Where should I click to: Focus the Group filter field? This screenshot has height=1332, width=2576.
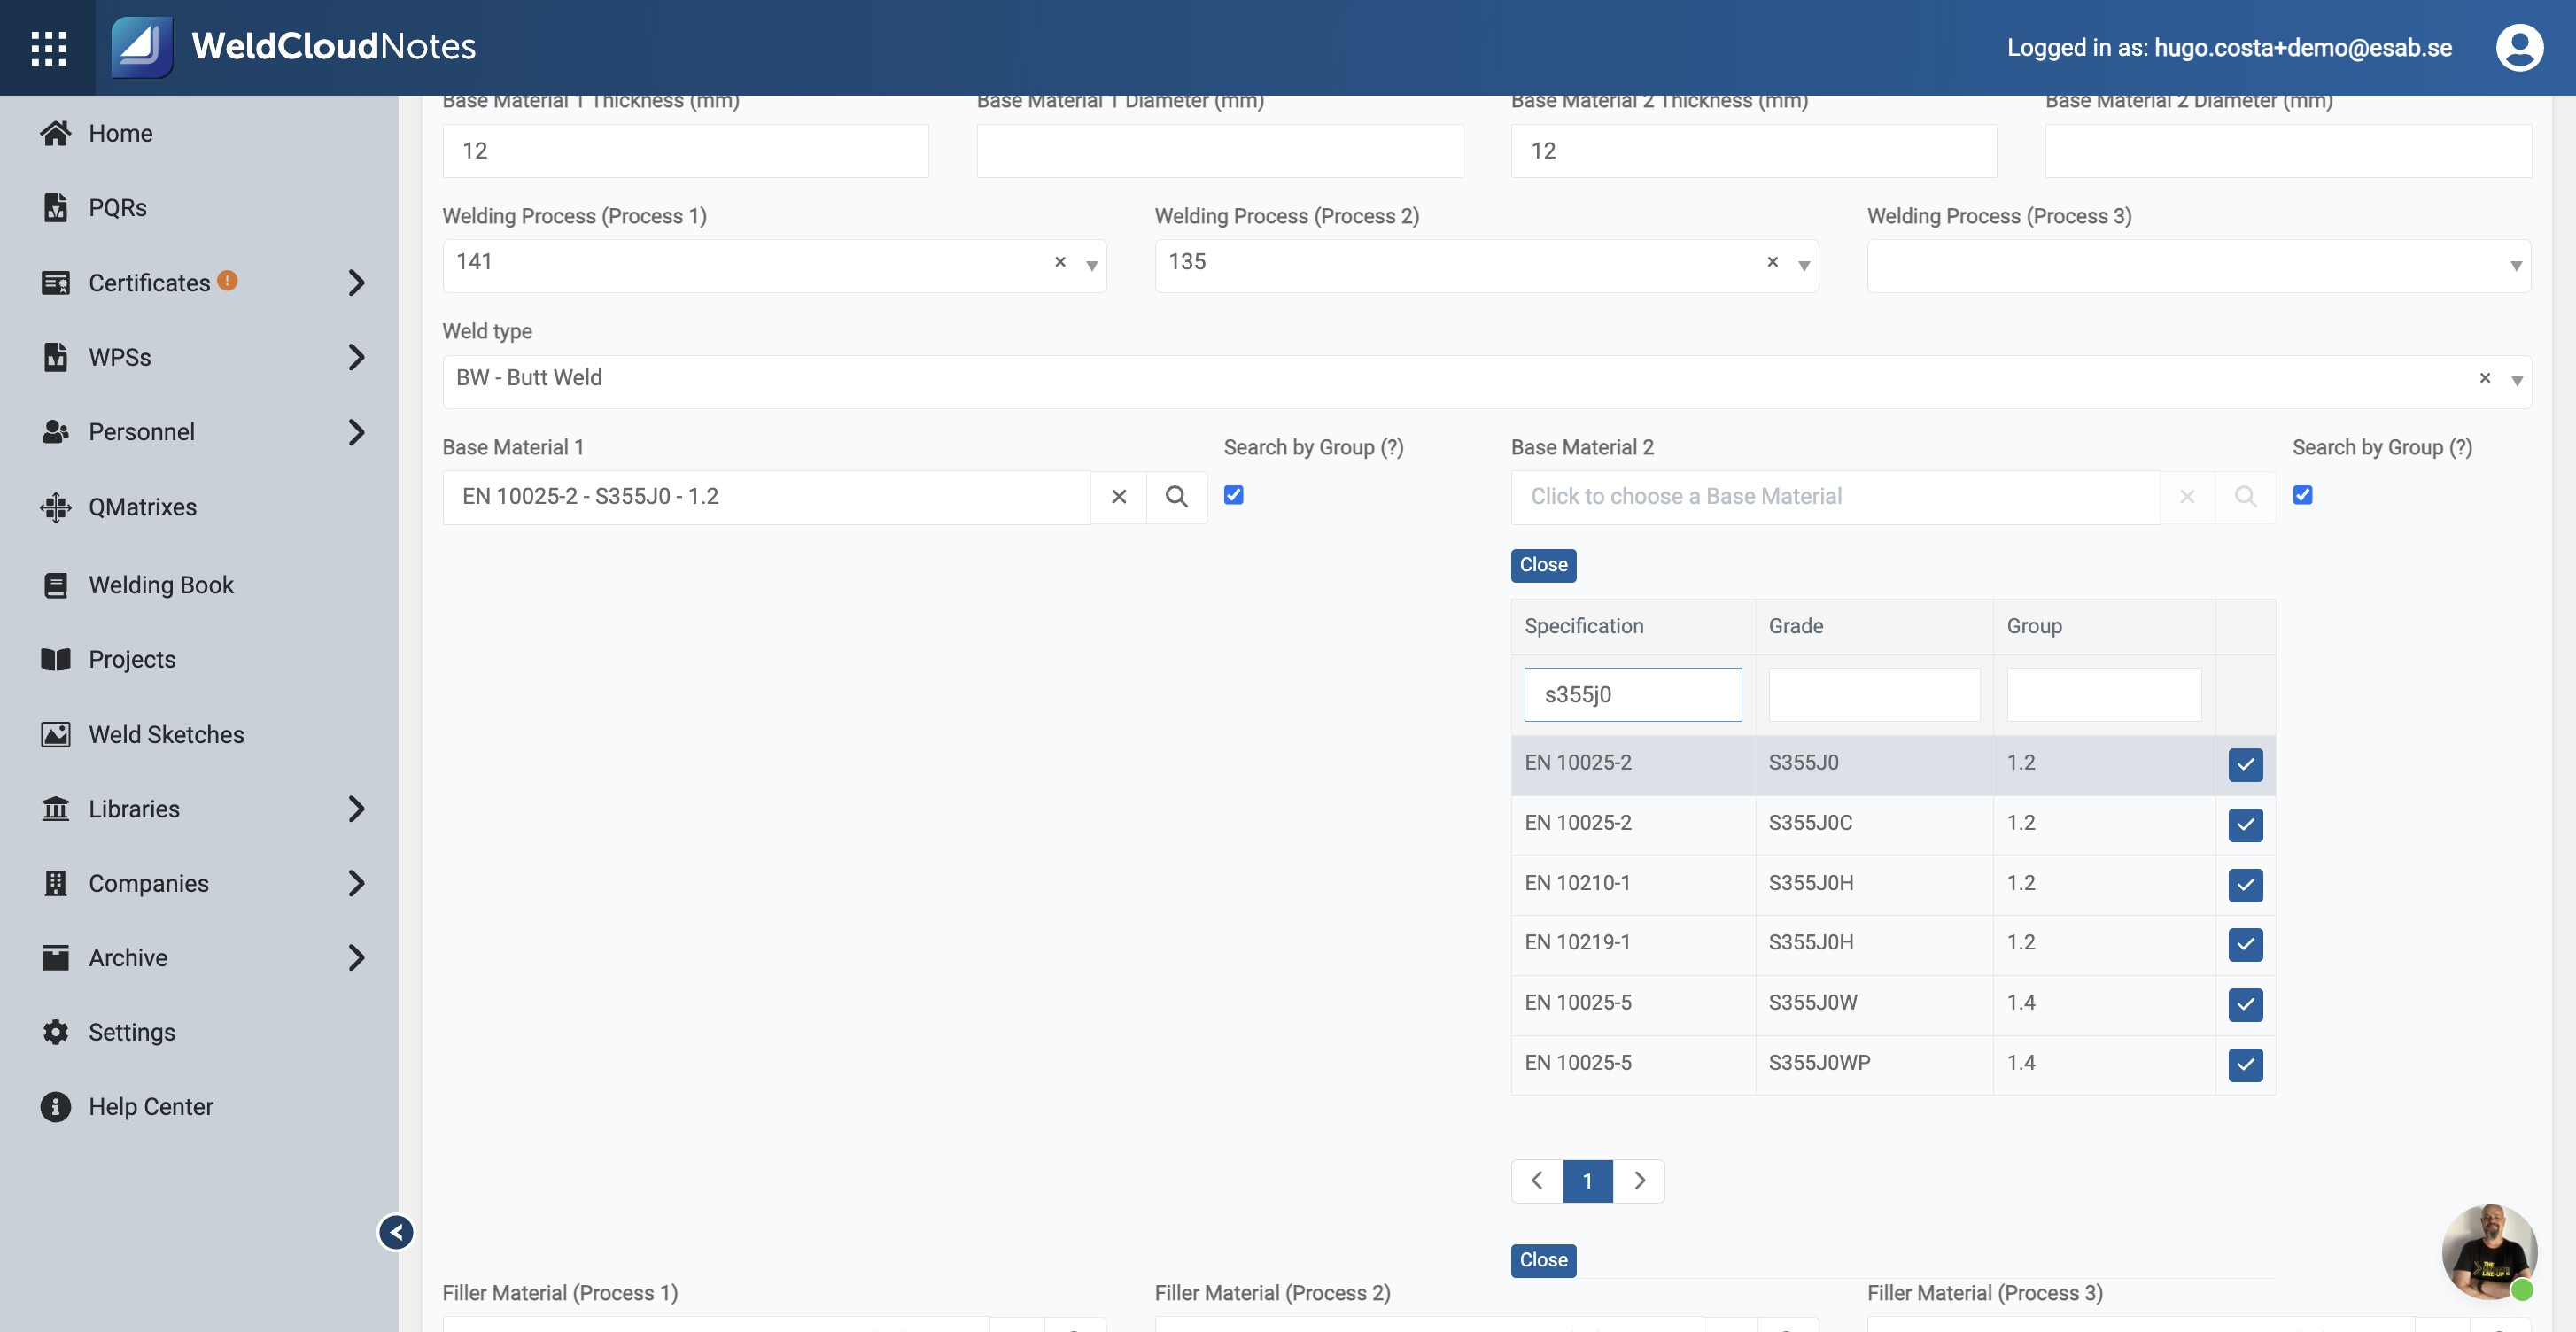(2103, 694)
